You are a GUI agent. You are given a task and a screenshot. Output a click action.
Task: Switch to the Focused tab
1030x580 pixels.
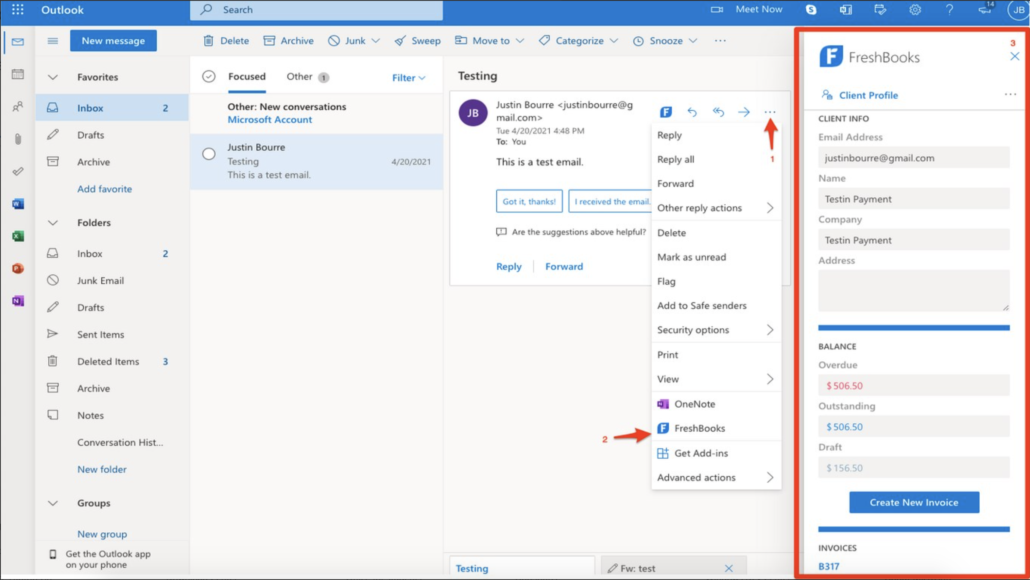pos(247,76)
